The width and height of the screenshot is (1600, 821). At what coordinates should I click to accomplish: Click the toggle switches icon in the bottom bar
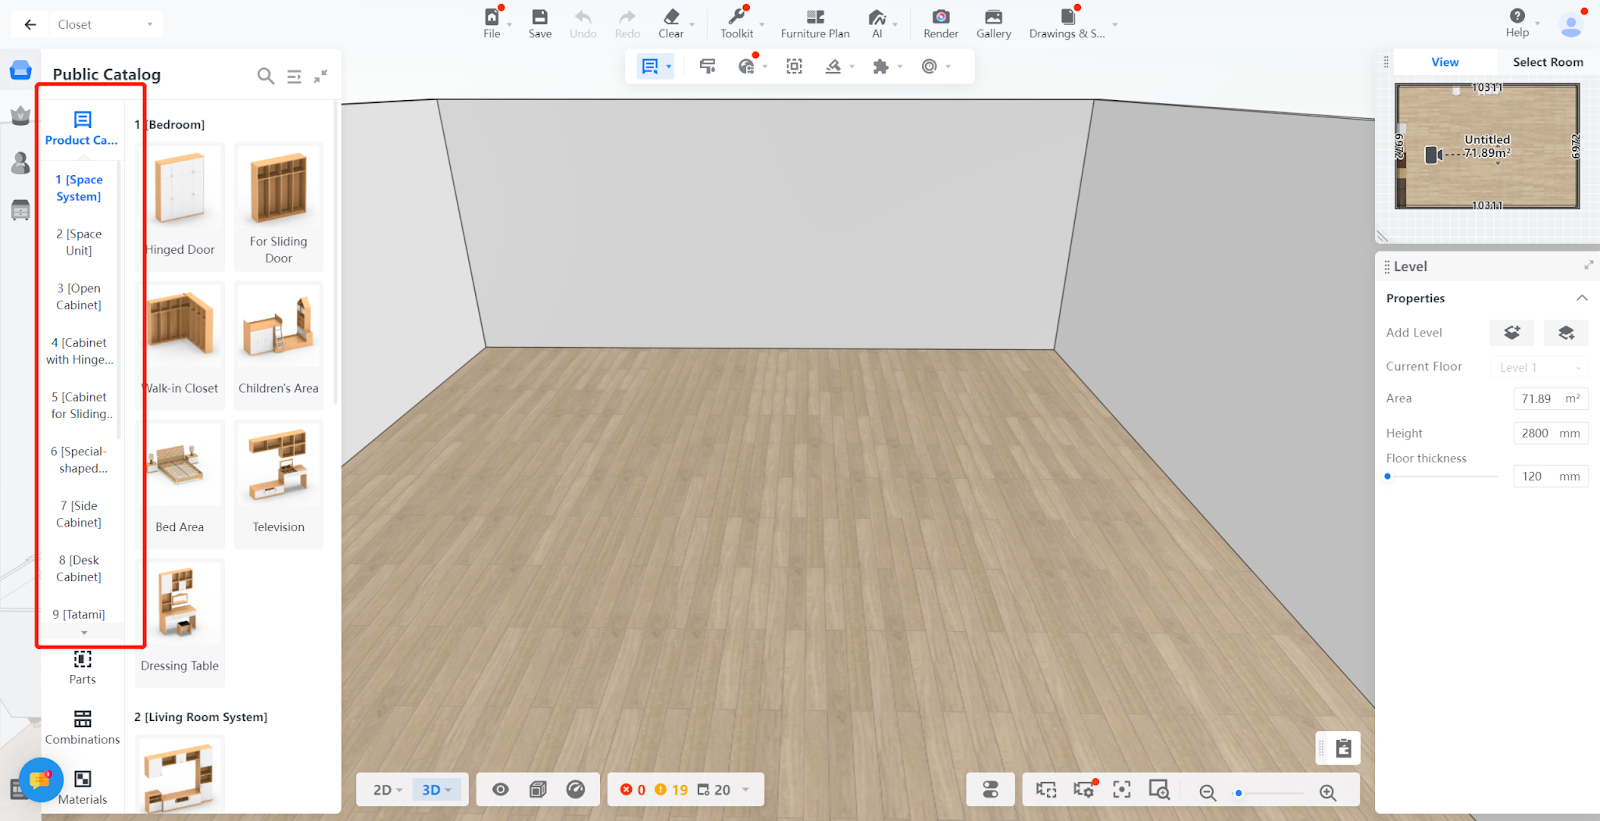[991, 790]
